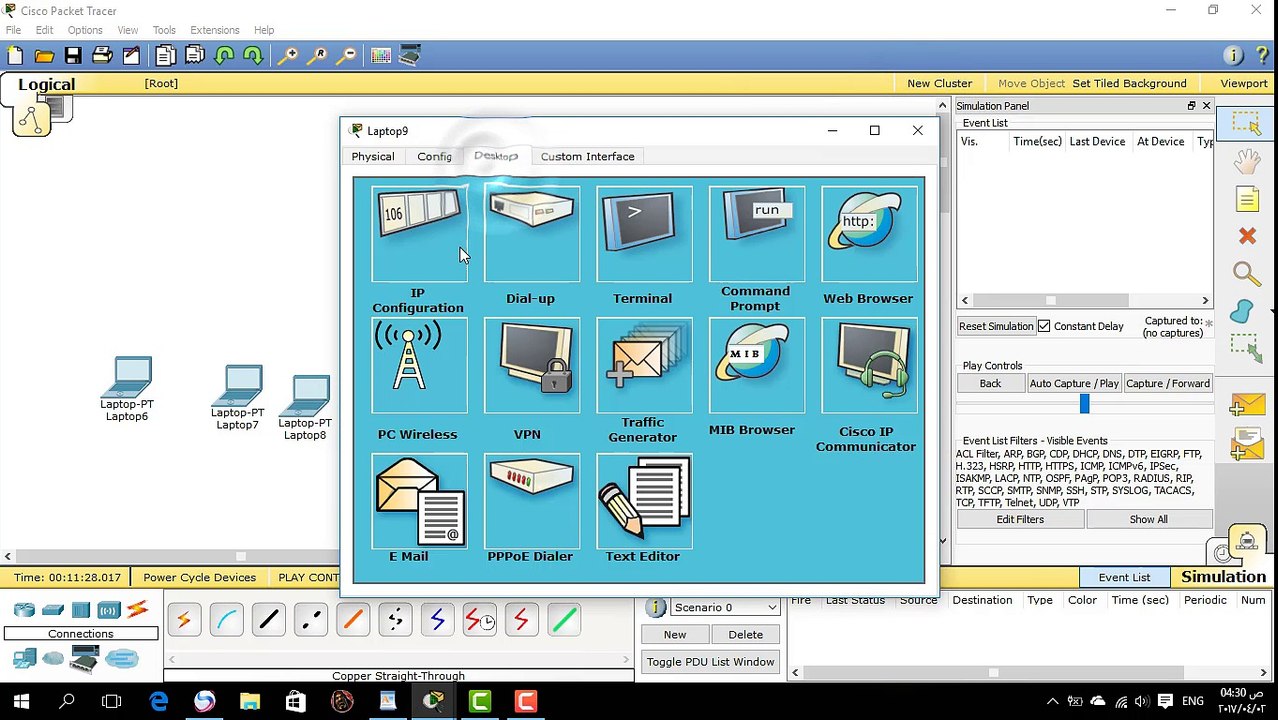This screenshot has width=1278, height=720.
Task: Click the Edit Filters button
Action: (1020, 519)
